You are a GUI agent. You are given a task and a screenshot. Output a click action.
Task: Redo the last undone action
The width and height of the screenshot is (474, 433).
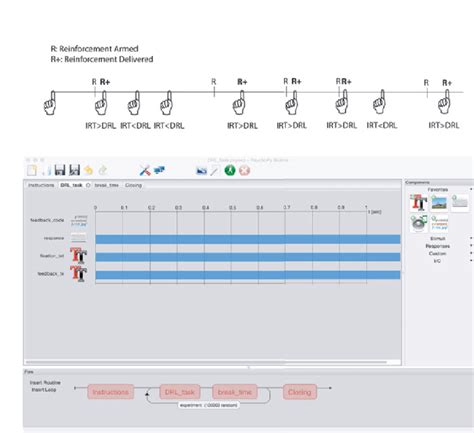coord(103,170)
